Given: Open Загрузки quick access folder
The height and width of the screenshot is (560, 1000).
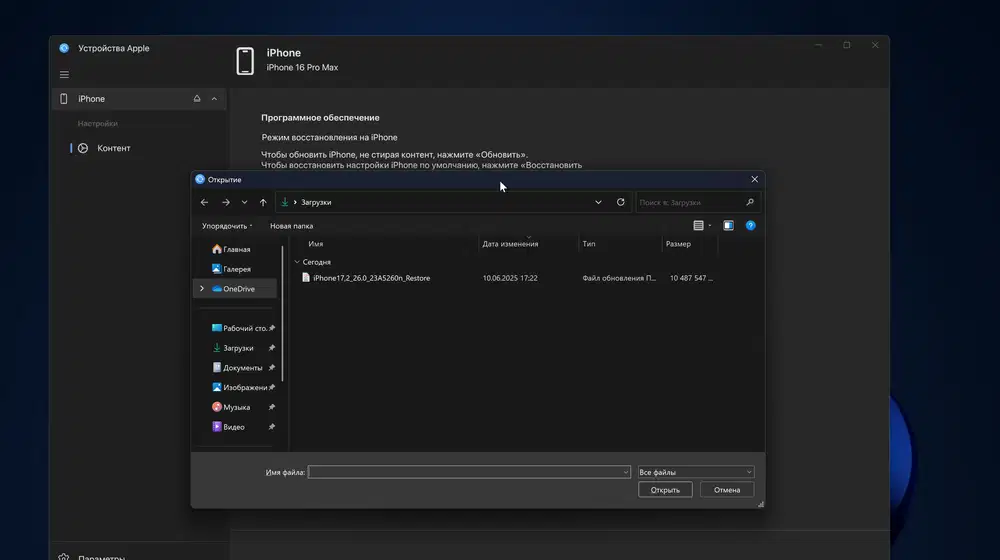Looking at the screenshot, I should click(x=235, y=348).
